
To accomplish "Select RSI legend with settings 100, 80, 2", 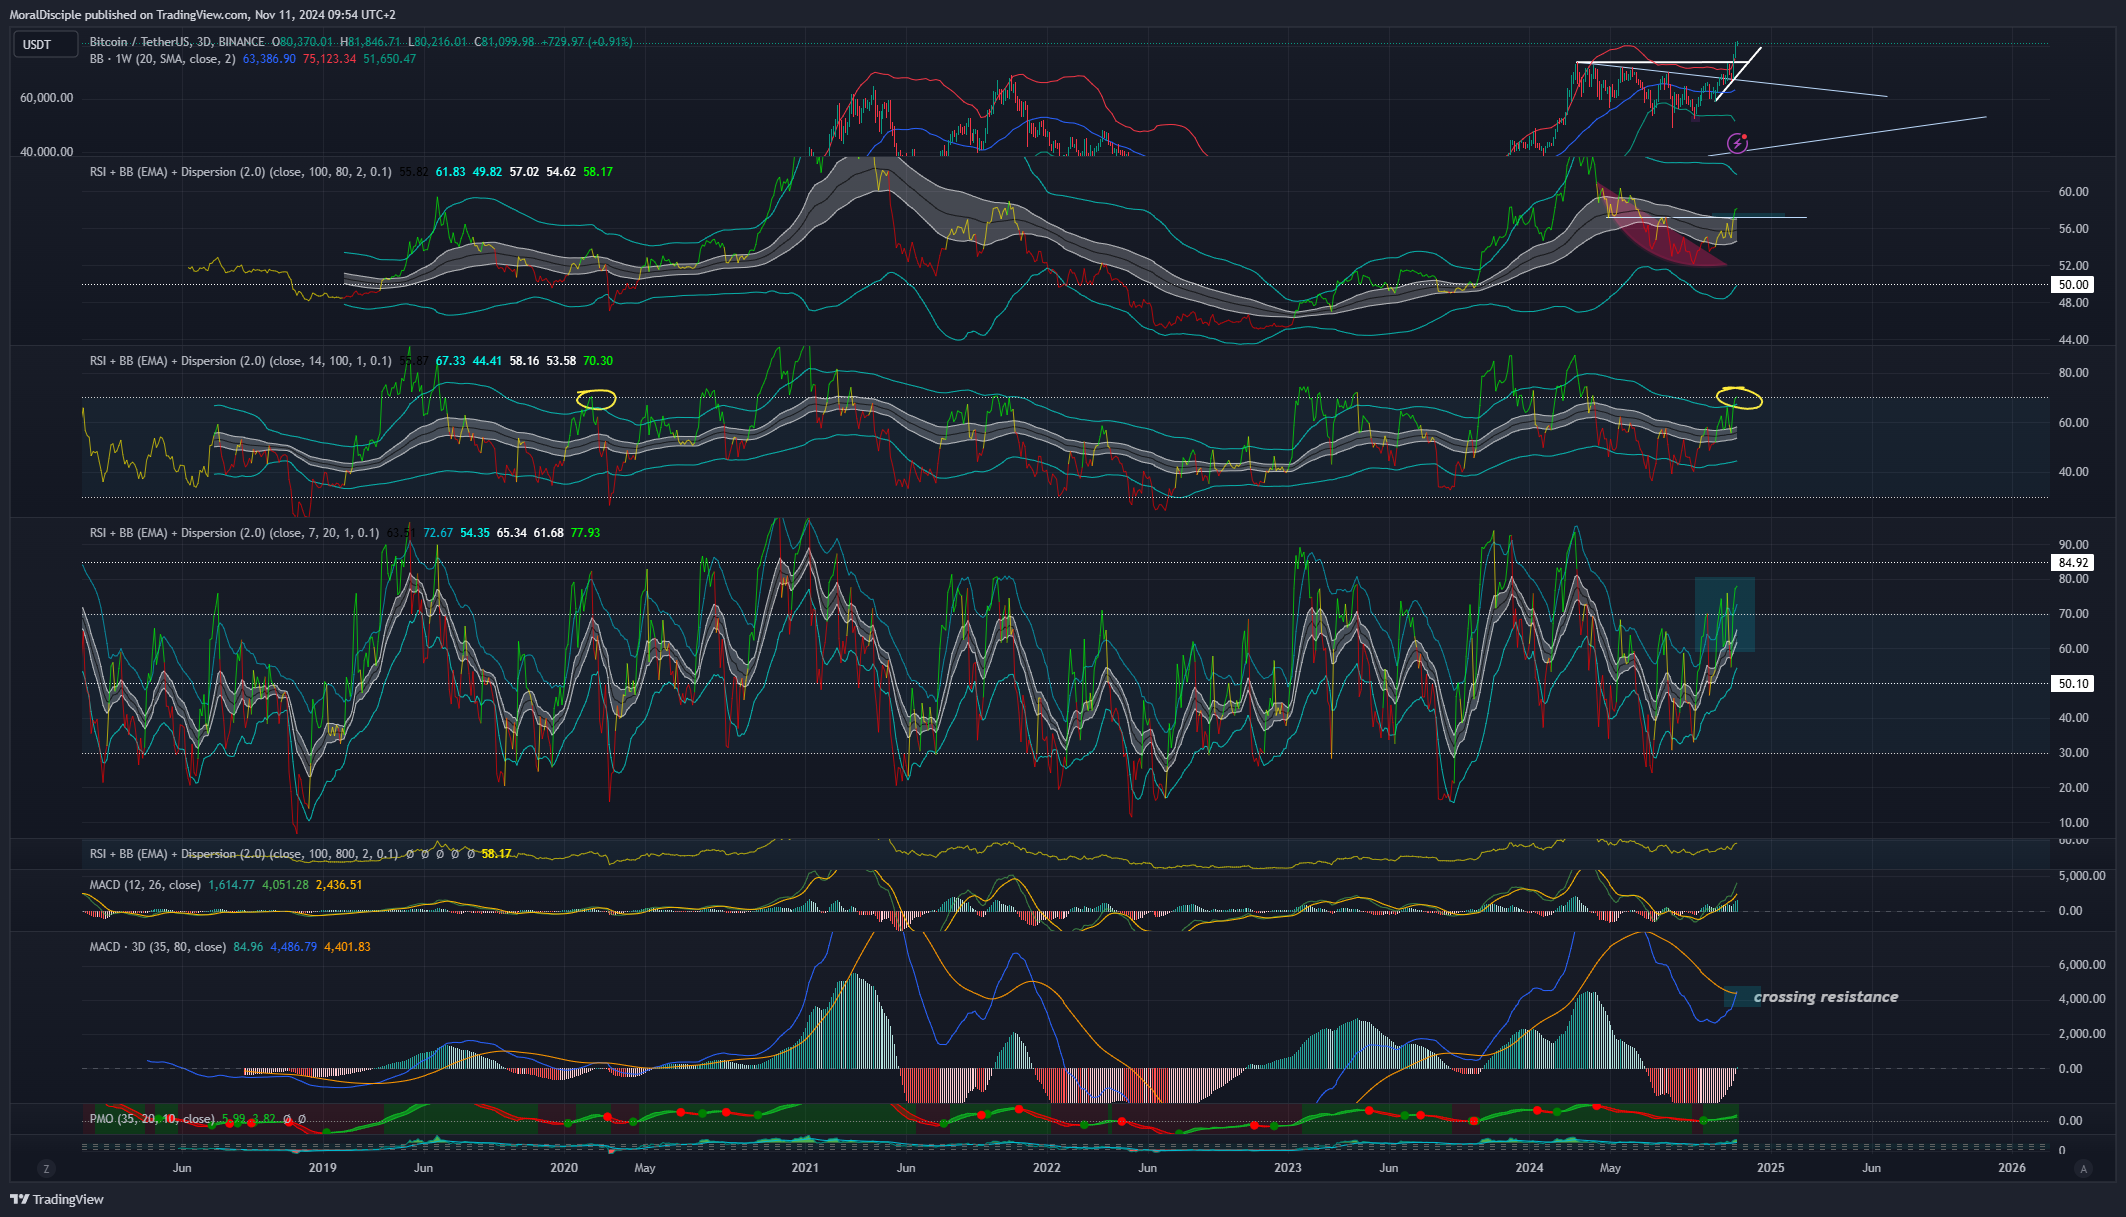I will click(241, 172).
